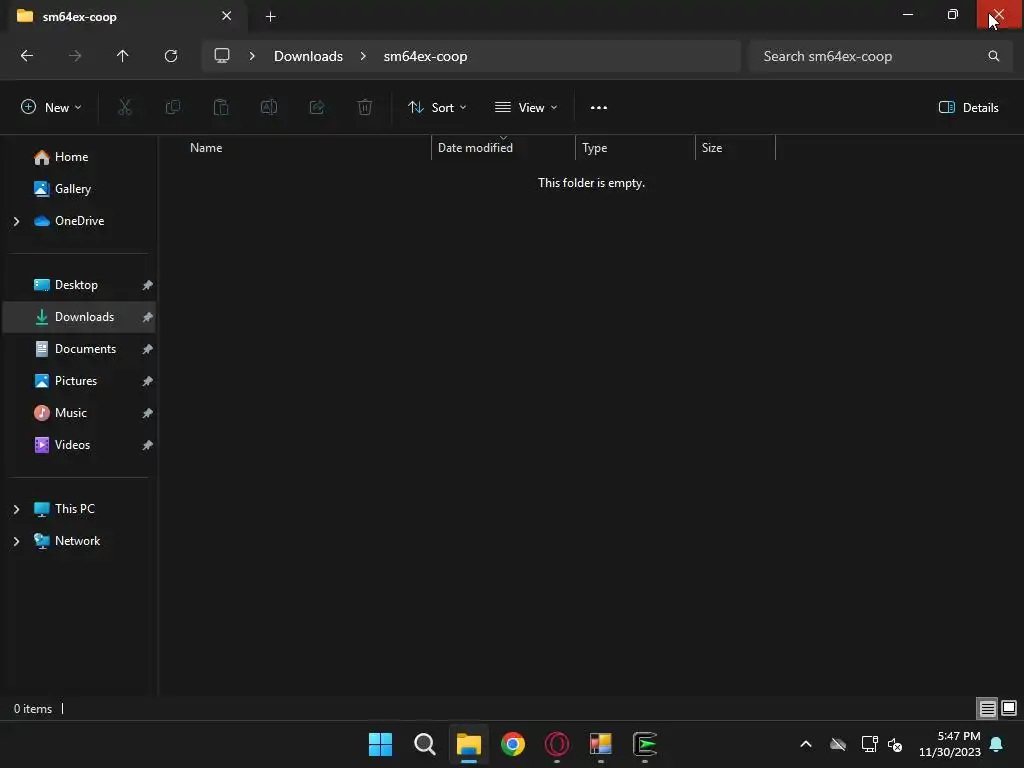This screenshot has height=768, width=1024.
Task: Select the sm64ex-coop tab title
Action: 79,17
